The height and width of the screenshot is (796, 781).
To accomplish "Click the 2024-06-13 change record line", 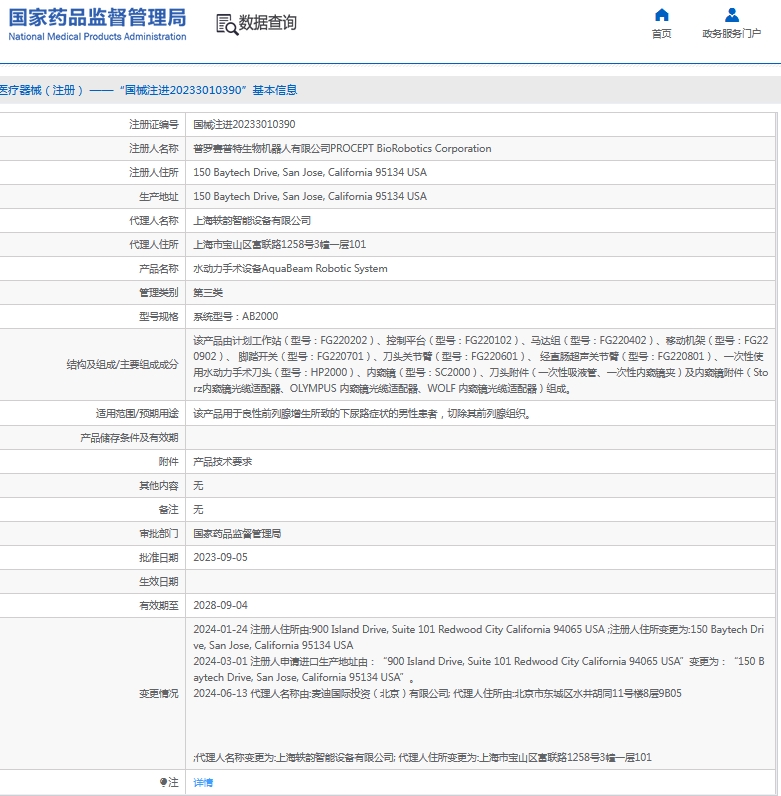I will [437, 693].
